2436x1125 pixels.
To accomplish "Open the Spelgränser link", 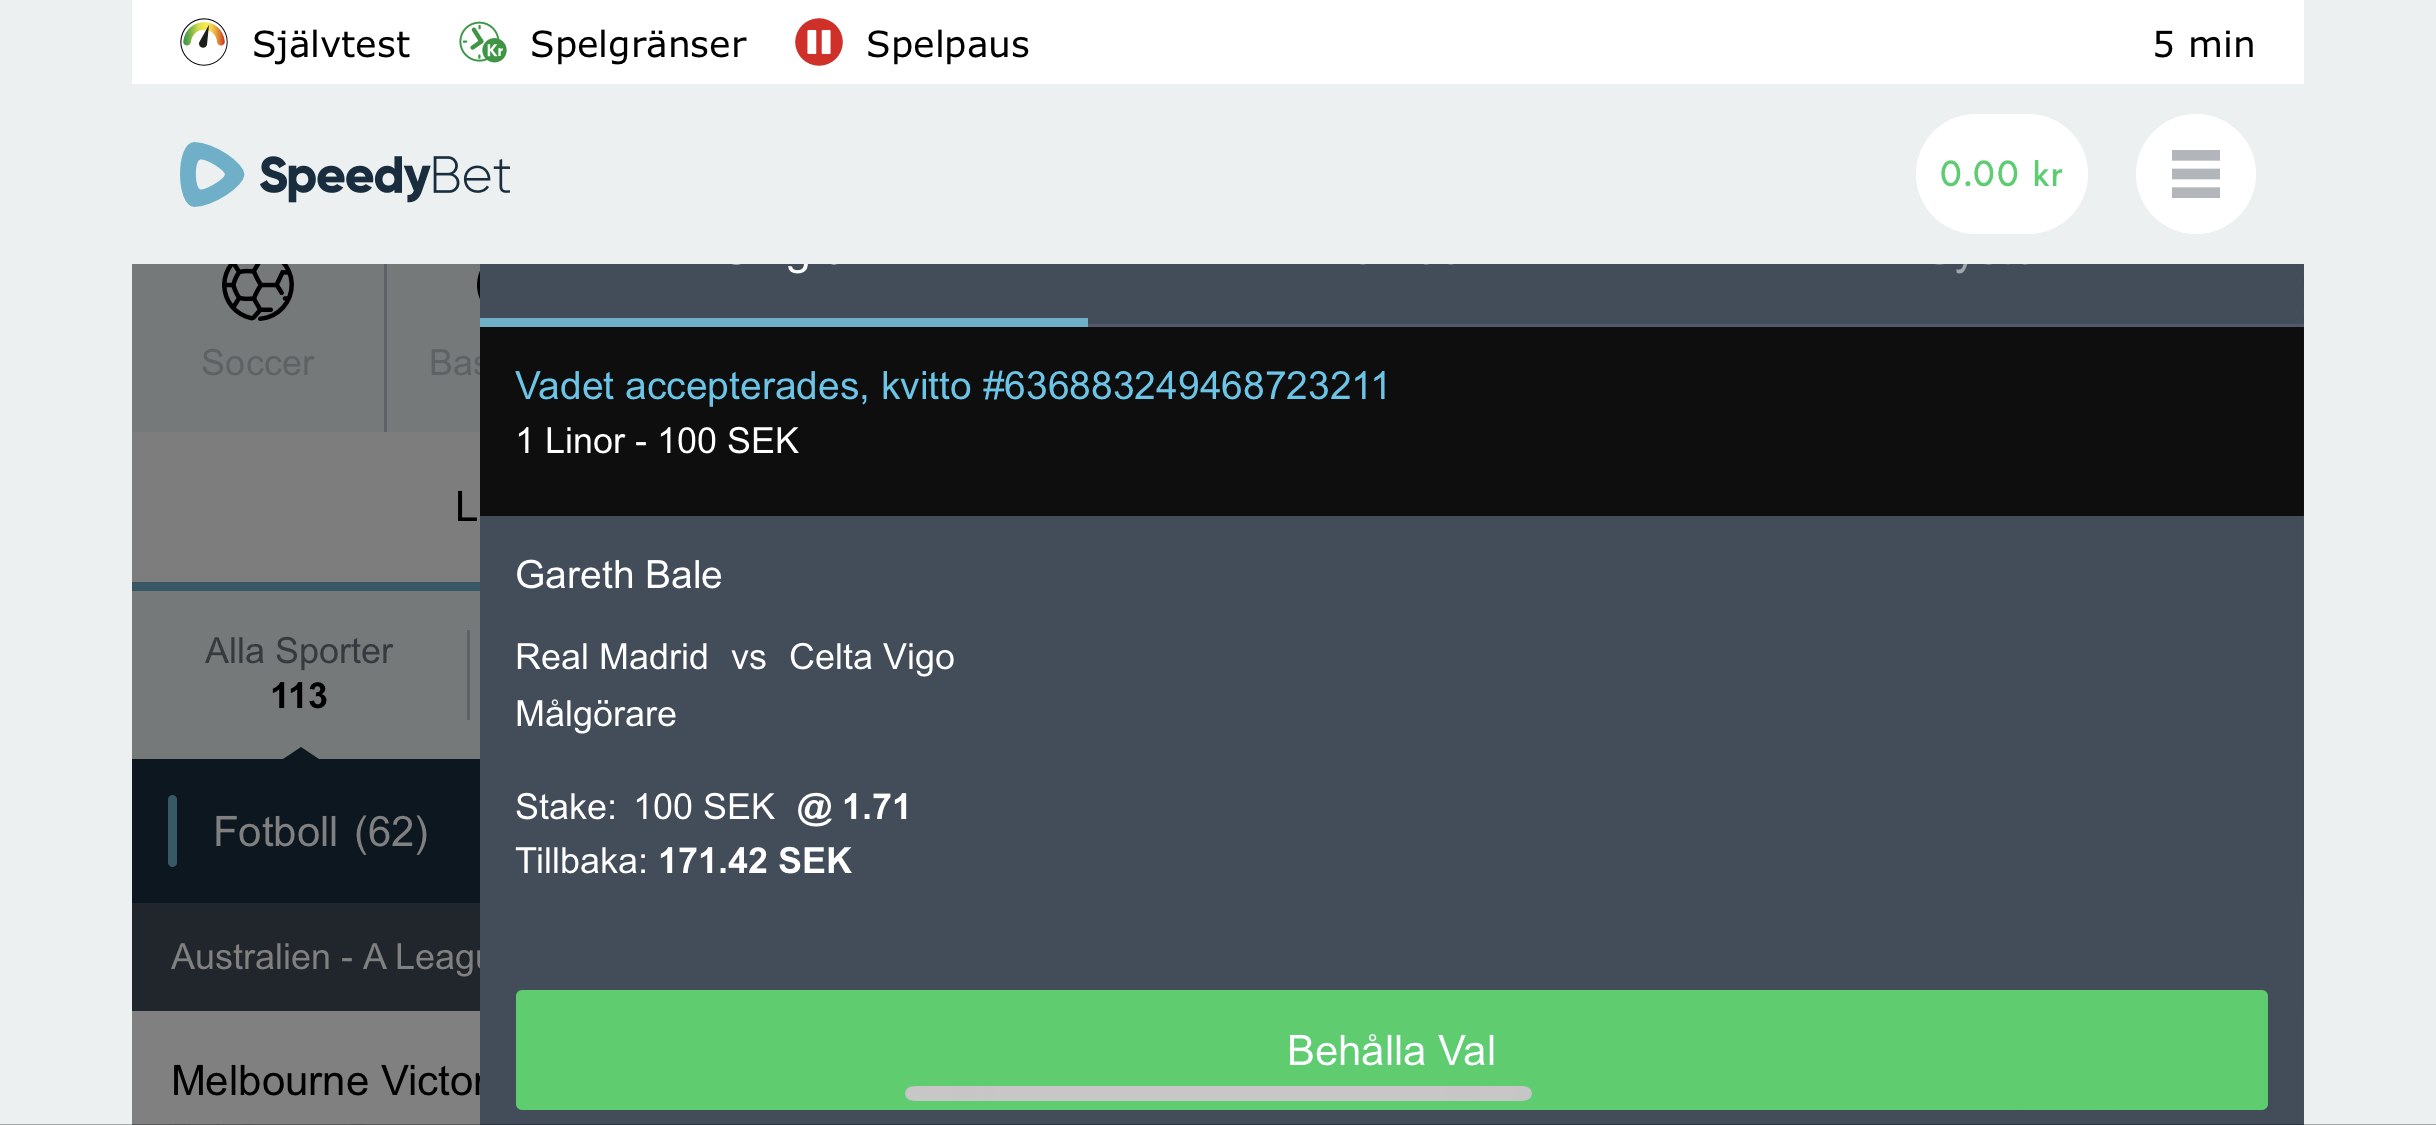I will pyautogui.click(x=638, y=44).
